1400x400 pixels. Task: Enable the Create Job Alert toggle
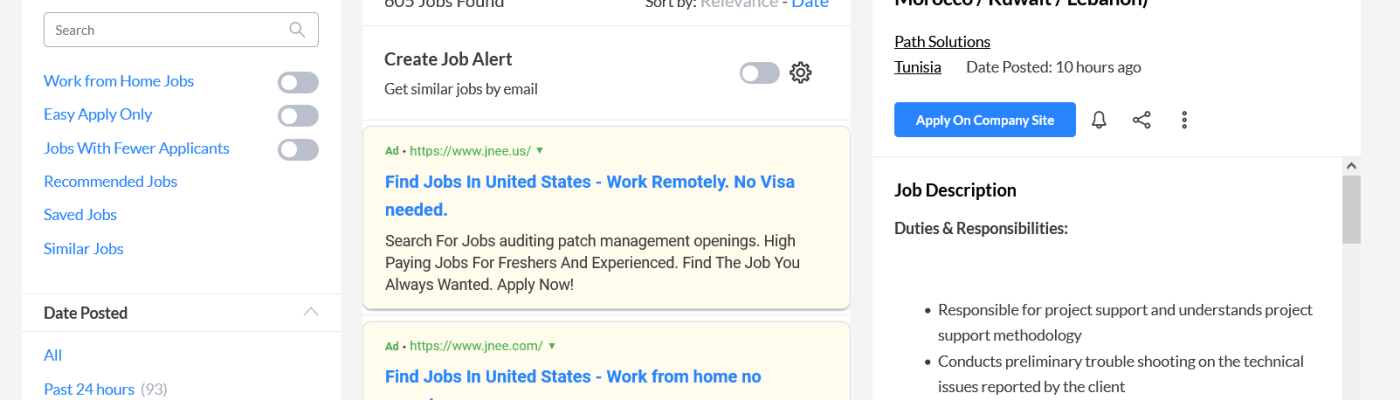click(x=759, y=73)
